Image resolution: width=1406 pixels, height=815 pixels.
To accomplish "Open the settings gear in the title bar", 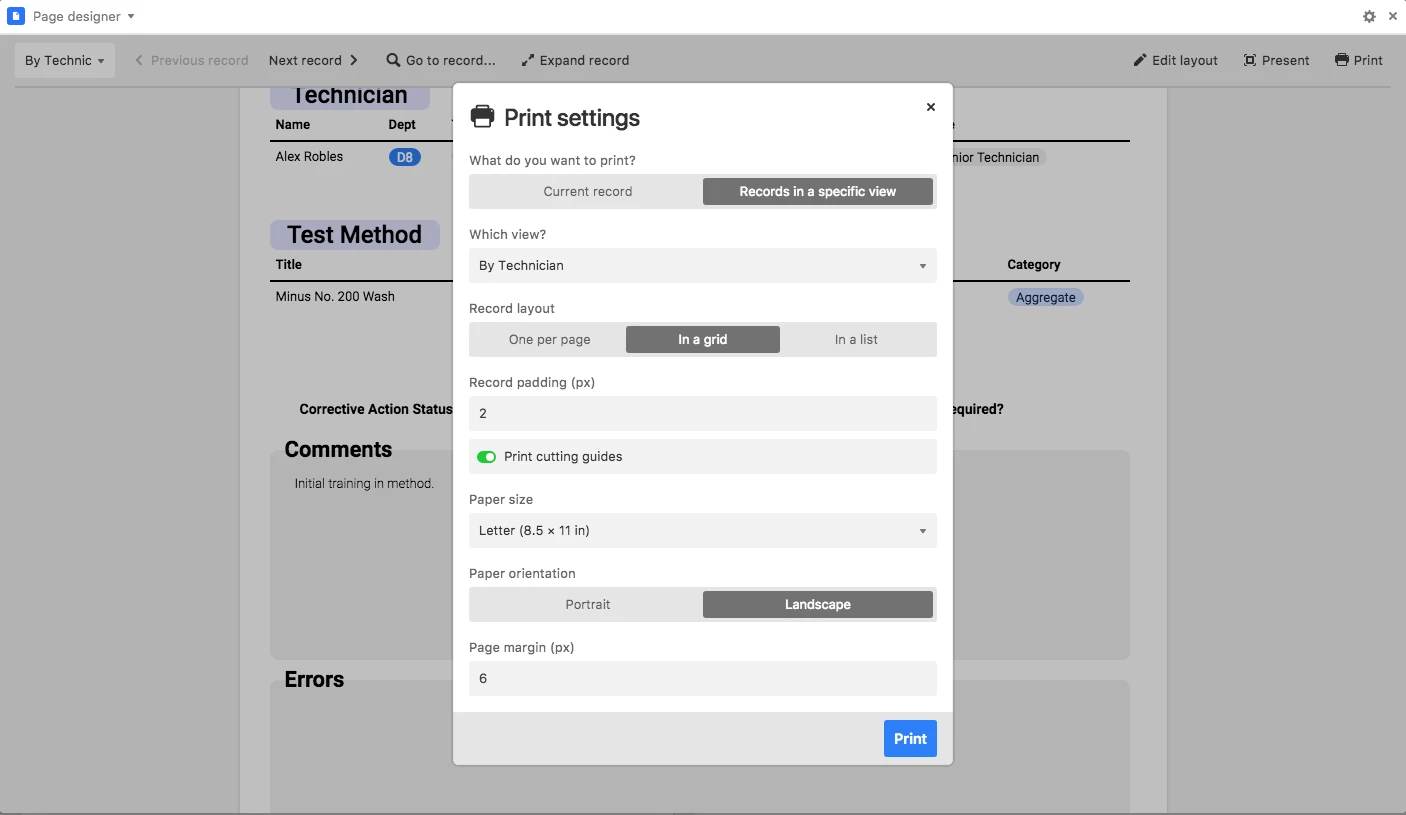I will (x=1369, y=17).
